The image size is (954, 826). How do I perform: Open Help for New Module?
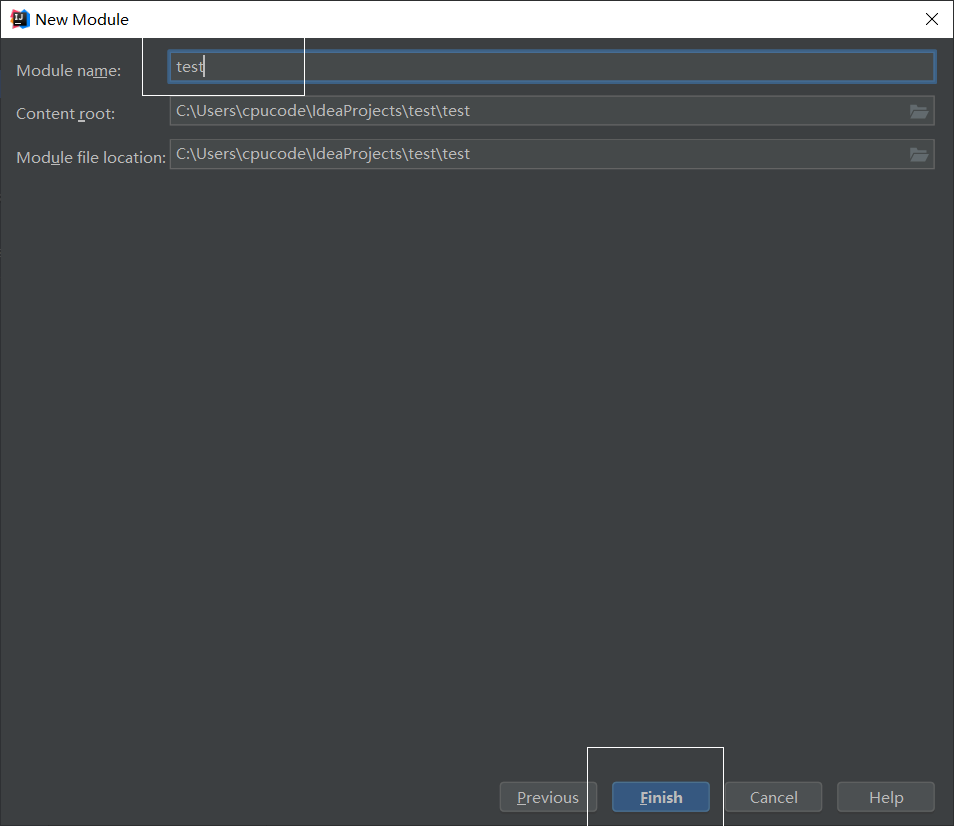886,797
